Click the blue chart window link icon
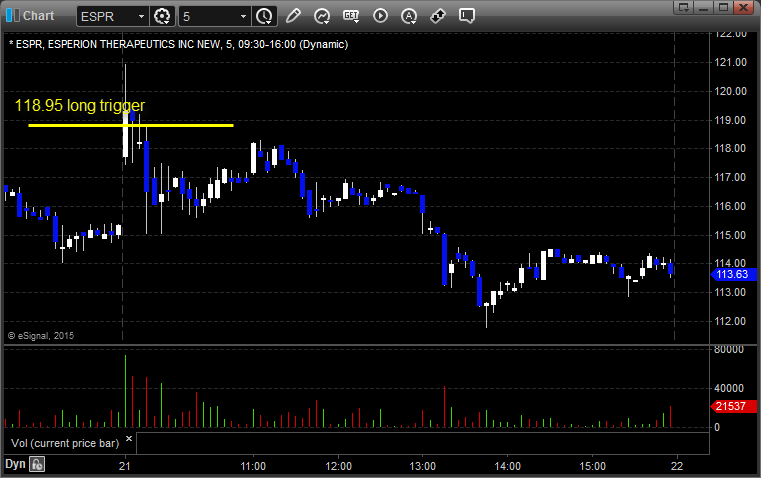 [13, 16]
